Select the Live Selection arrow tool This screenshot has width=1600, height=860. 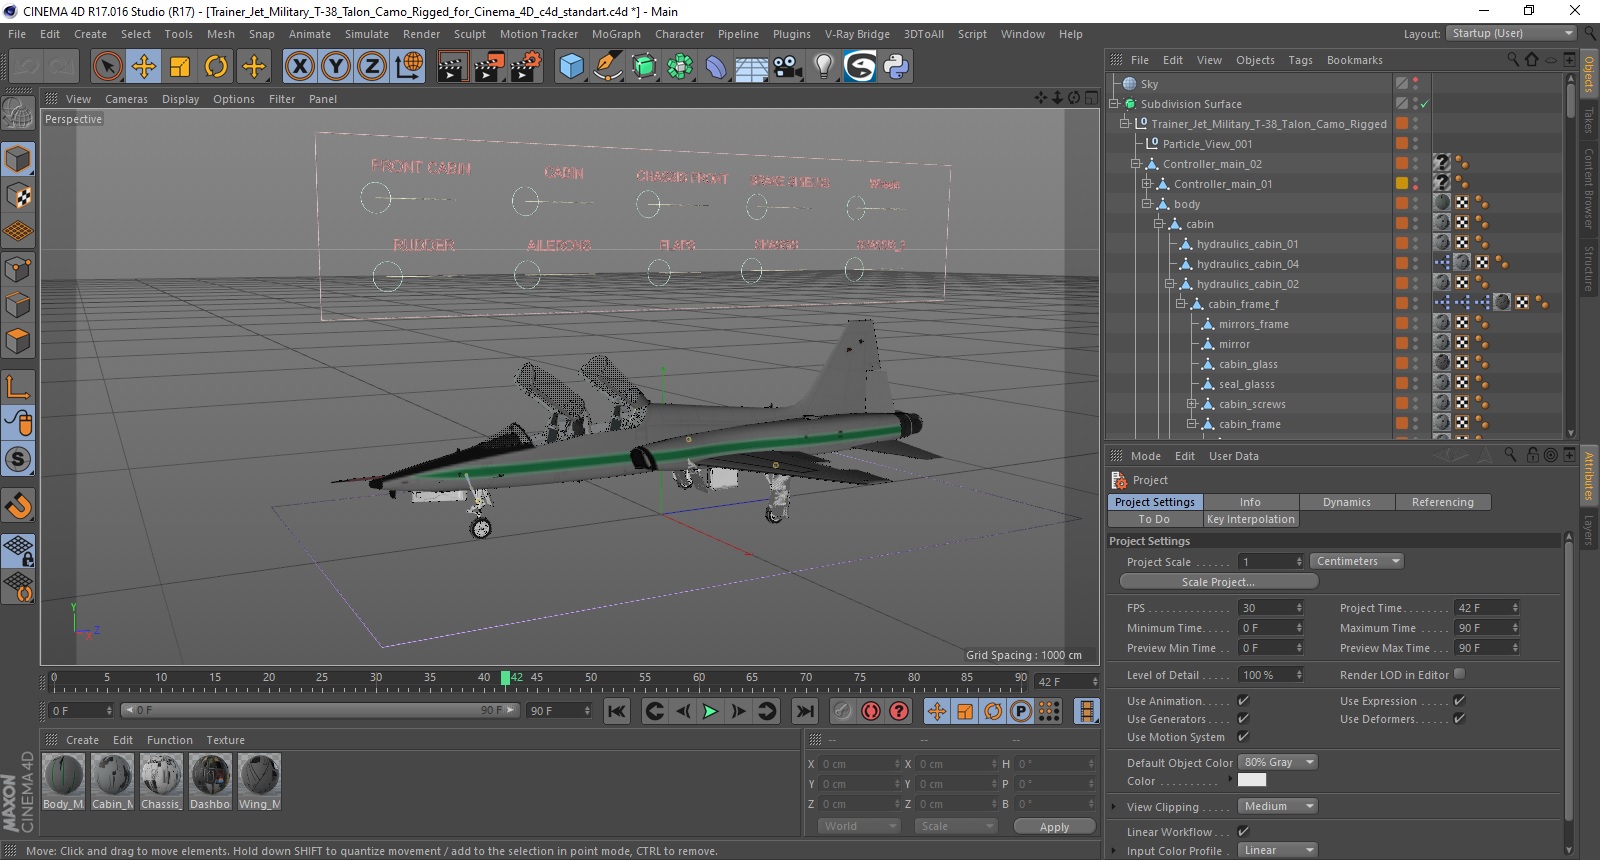click(x=107, y=67)
